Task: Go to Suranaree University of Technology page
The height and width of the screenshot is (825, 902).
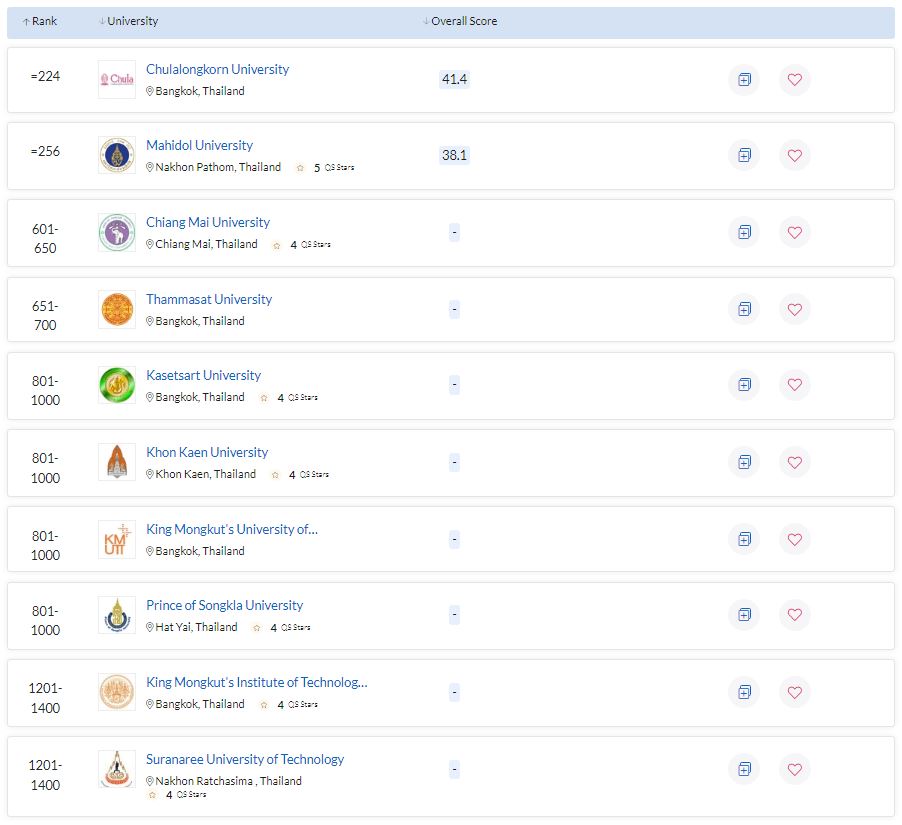Action: pos(245,759)
